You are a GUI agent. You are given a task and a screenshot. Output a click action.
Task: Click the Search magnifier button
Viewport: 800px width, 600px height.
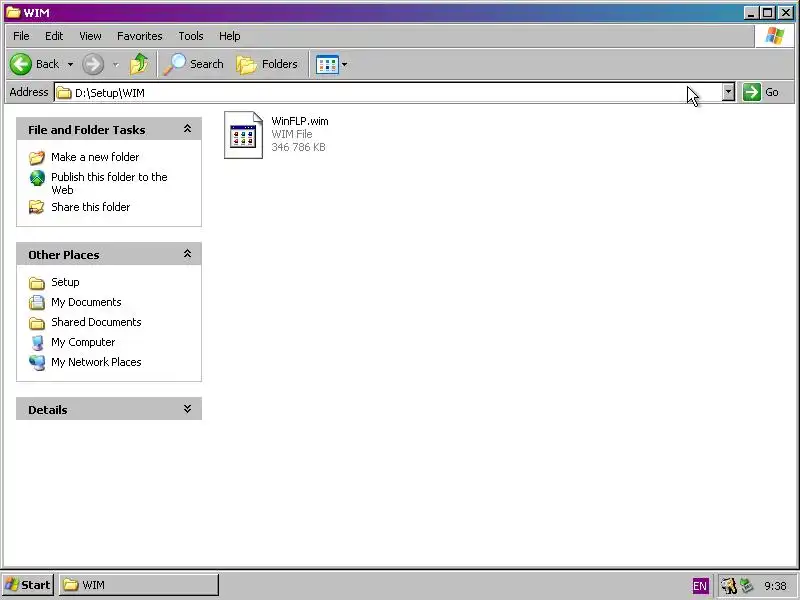click(x=194, y=64)
